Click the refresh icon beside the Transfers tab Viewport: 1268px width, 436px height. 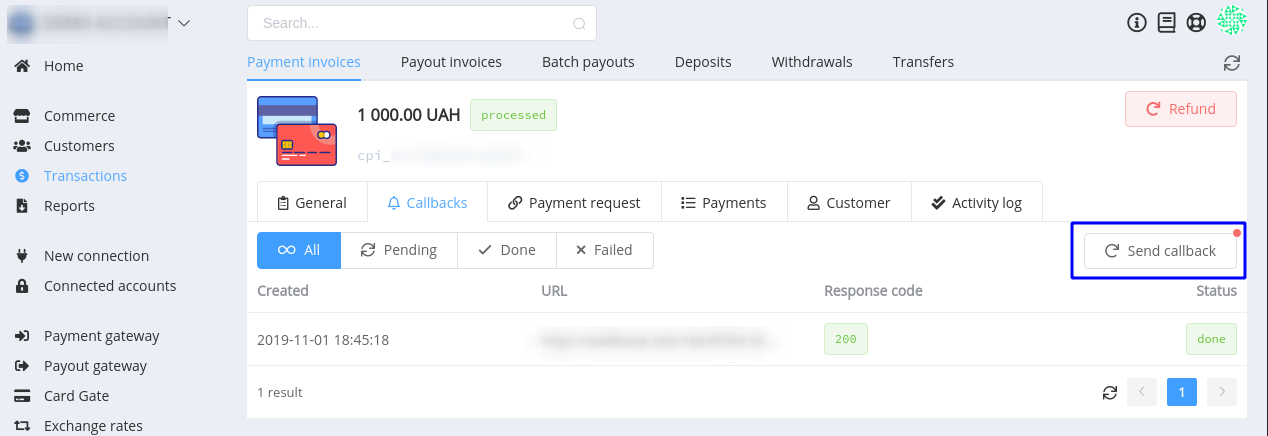coord(1232,63)
